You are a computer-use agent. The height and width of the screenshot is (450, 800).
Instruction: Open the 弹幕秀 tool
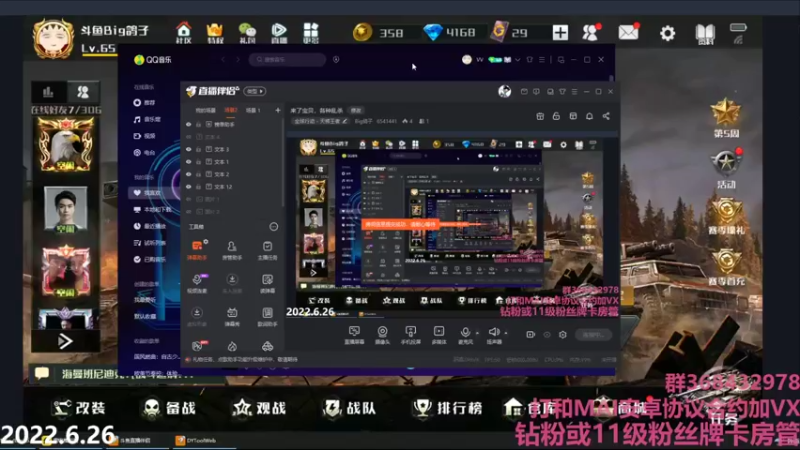[x=232, y=316]
